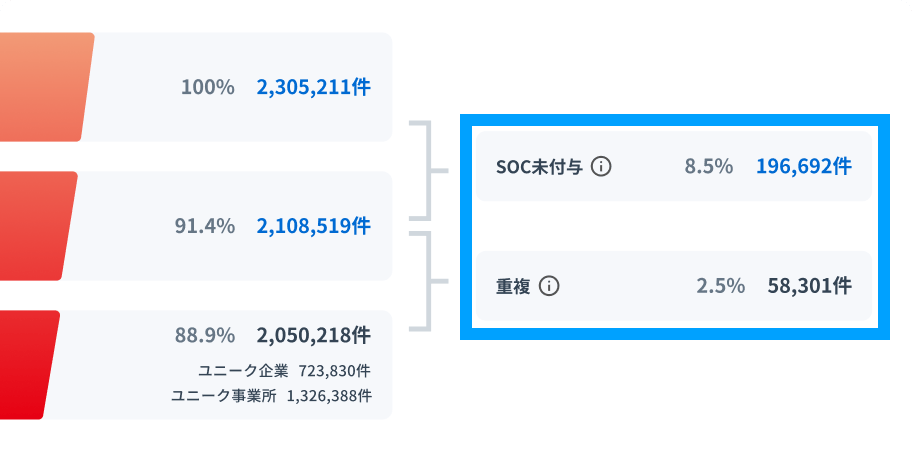Viewport: 912px width, 452px height.
Task: Click the 2.5% 重複 percentage
Action: click(721, 286)
